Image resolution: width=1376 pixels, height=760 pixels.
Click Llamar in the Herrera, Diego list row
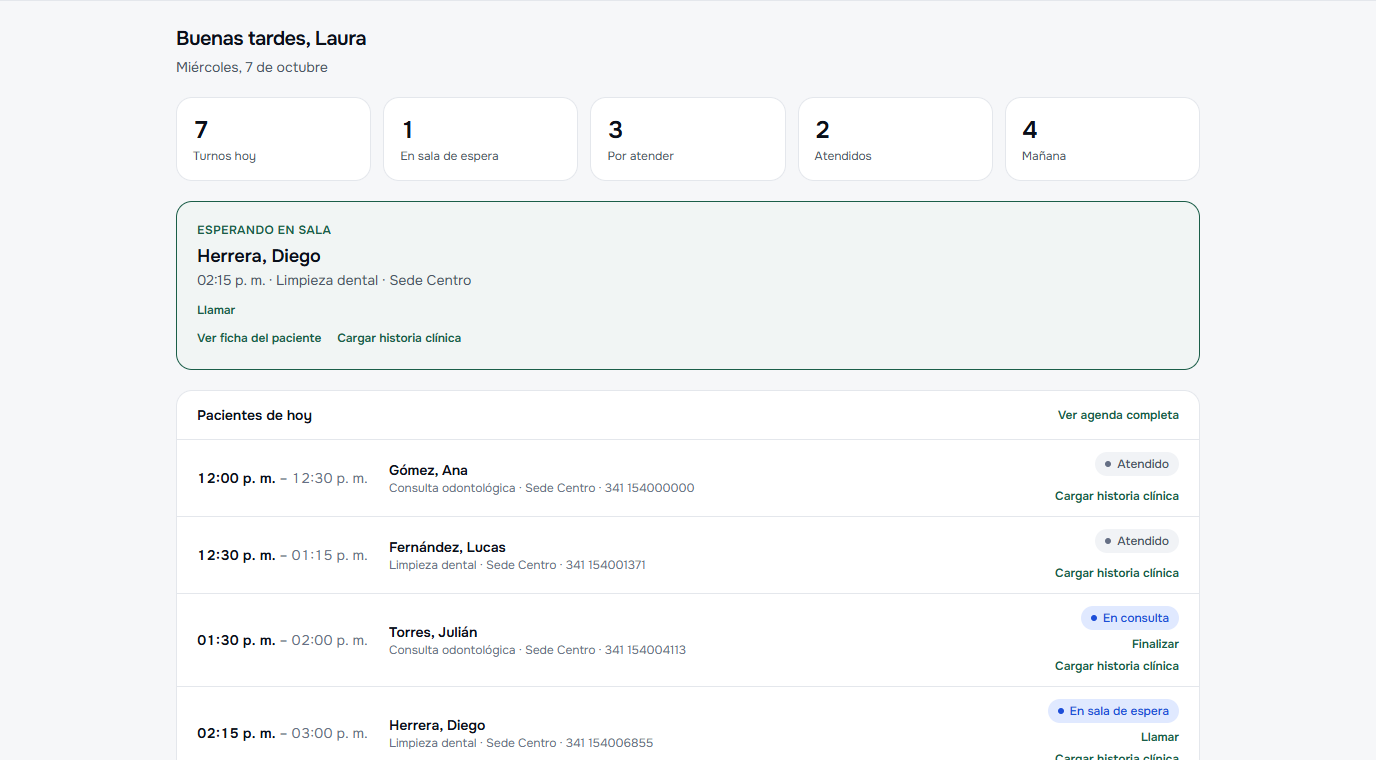point(1160,737)
